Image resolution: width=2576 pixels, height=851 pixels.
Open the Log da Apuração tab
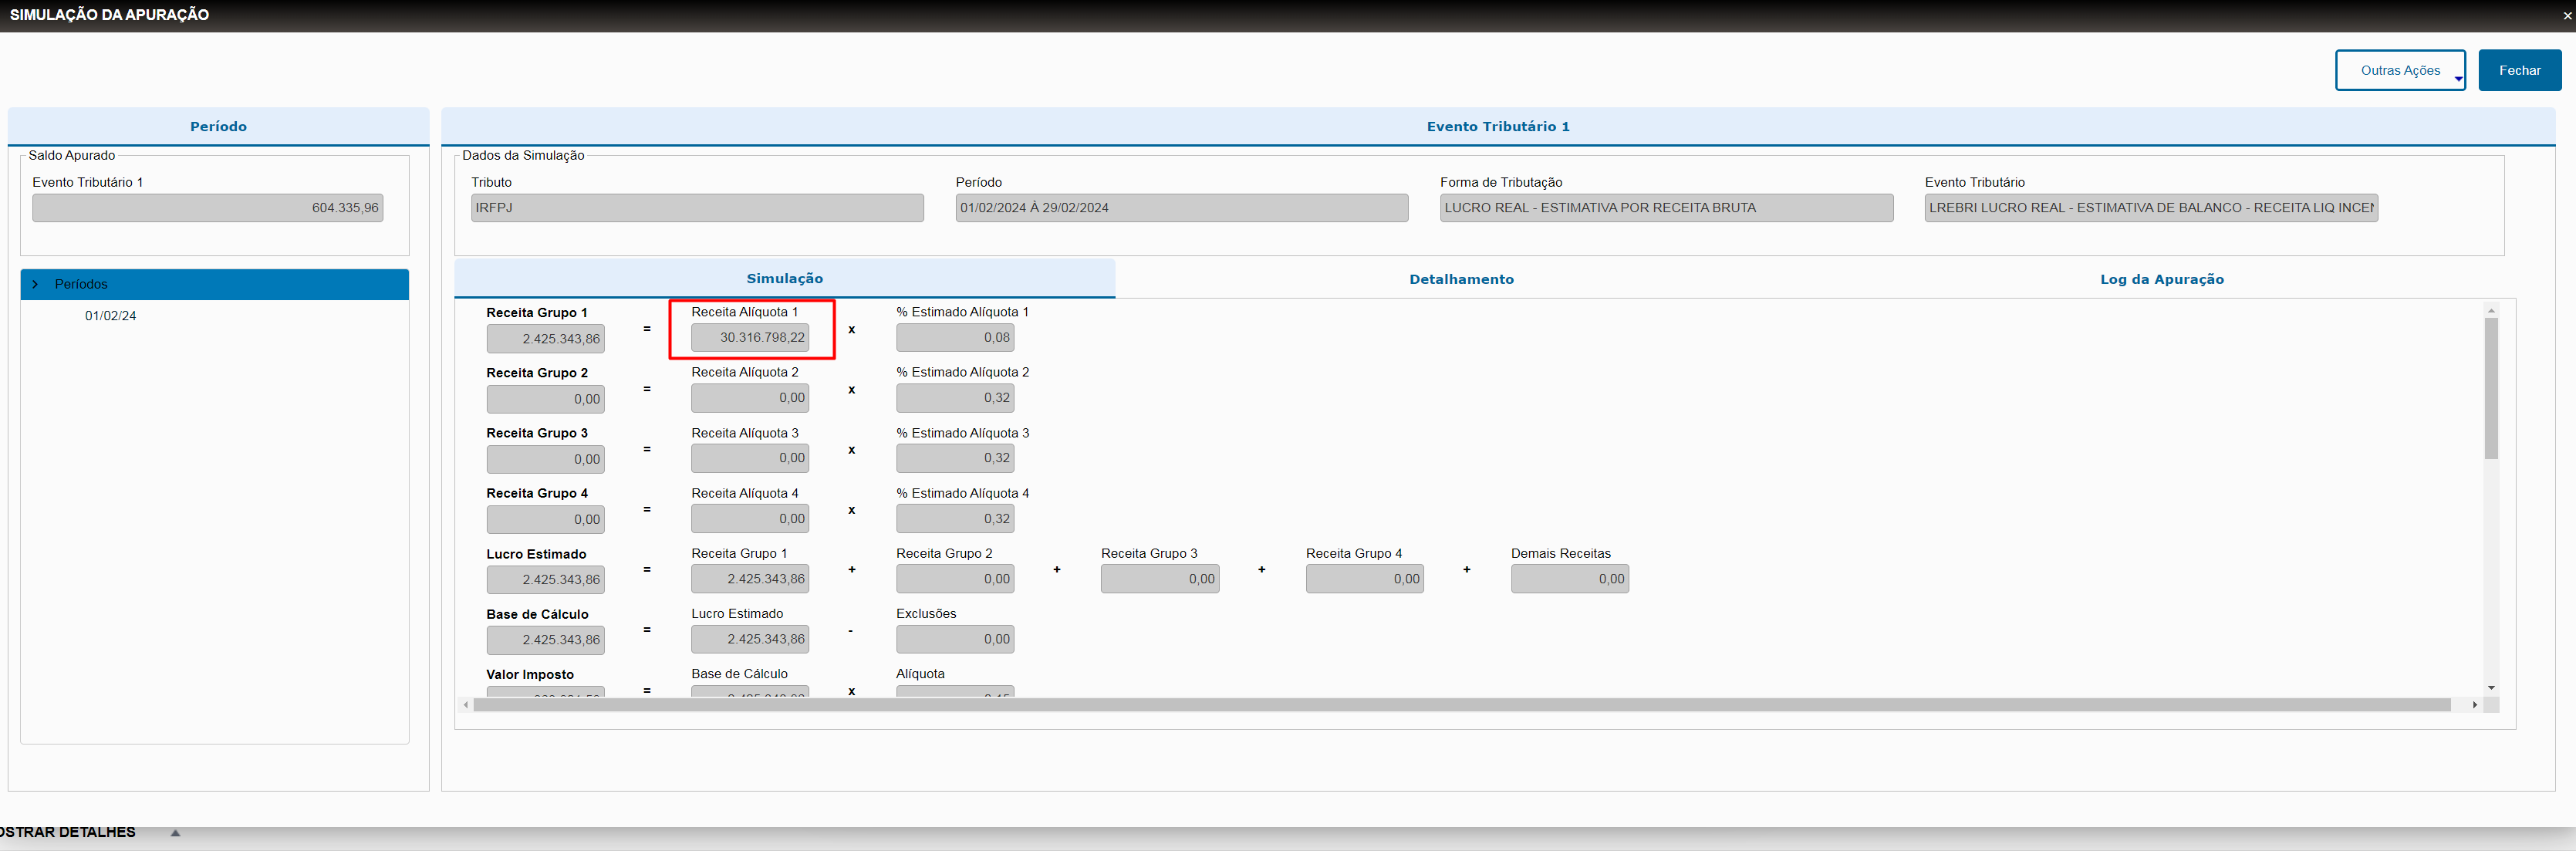[2161, 279]
